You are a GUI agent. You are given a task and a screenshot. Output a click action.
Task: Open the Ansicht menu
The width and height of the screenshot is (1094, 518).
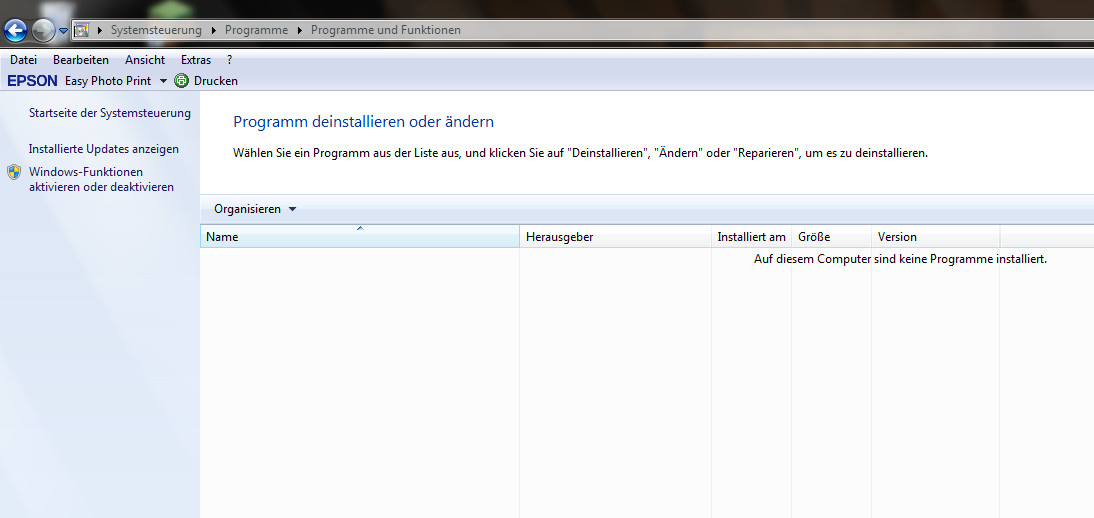click(145, 60)
